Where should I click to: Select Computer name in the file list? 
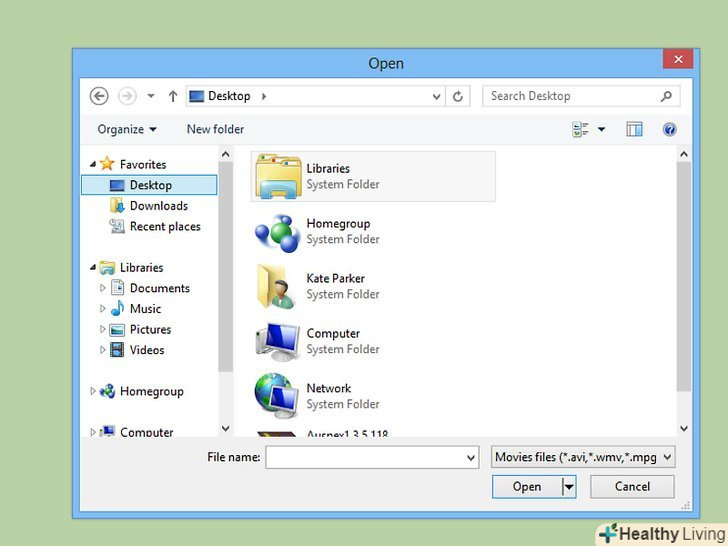click(x=333, y=333)
